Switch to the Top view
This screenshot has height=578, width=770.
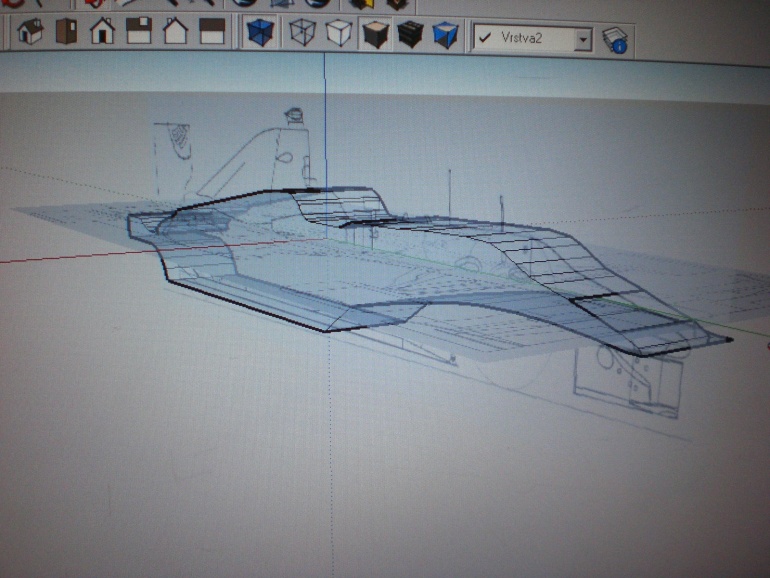pos(66,31)
